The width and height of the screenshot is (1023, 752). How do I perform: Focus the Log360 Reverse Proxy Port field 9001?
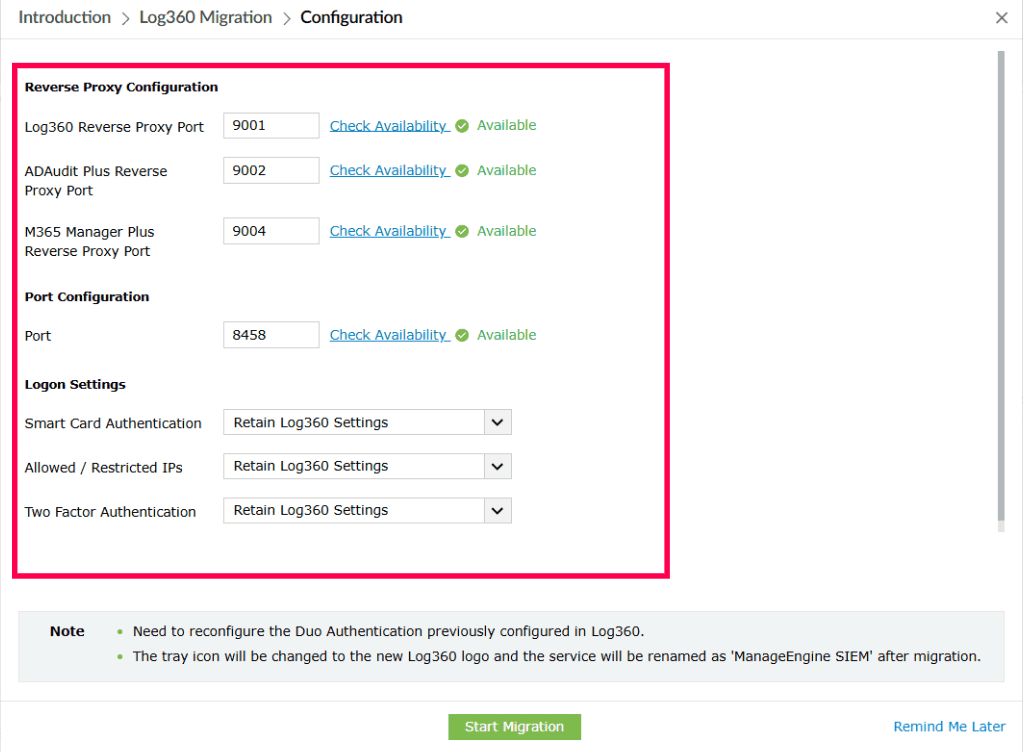pyautogui.click(x=271, y=125)
